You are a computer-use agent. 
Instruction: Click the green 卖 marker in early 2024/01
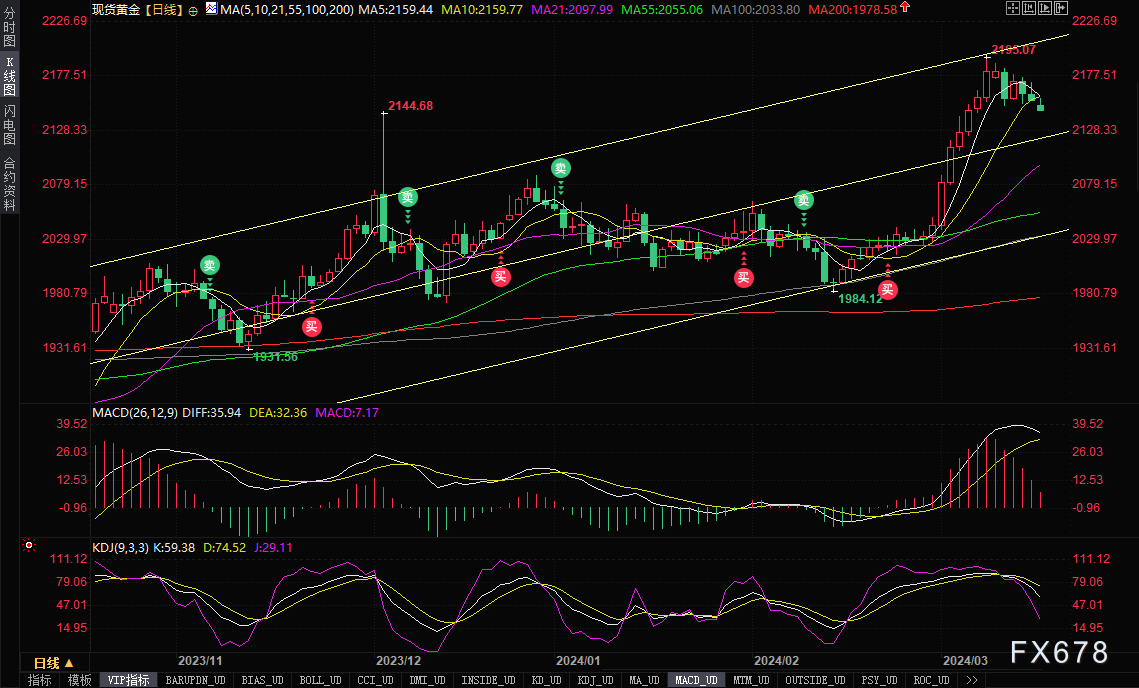[x=560, y=169]
